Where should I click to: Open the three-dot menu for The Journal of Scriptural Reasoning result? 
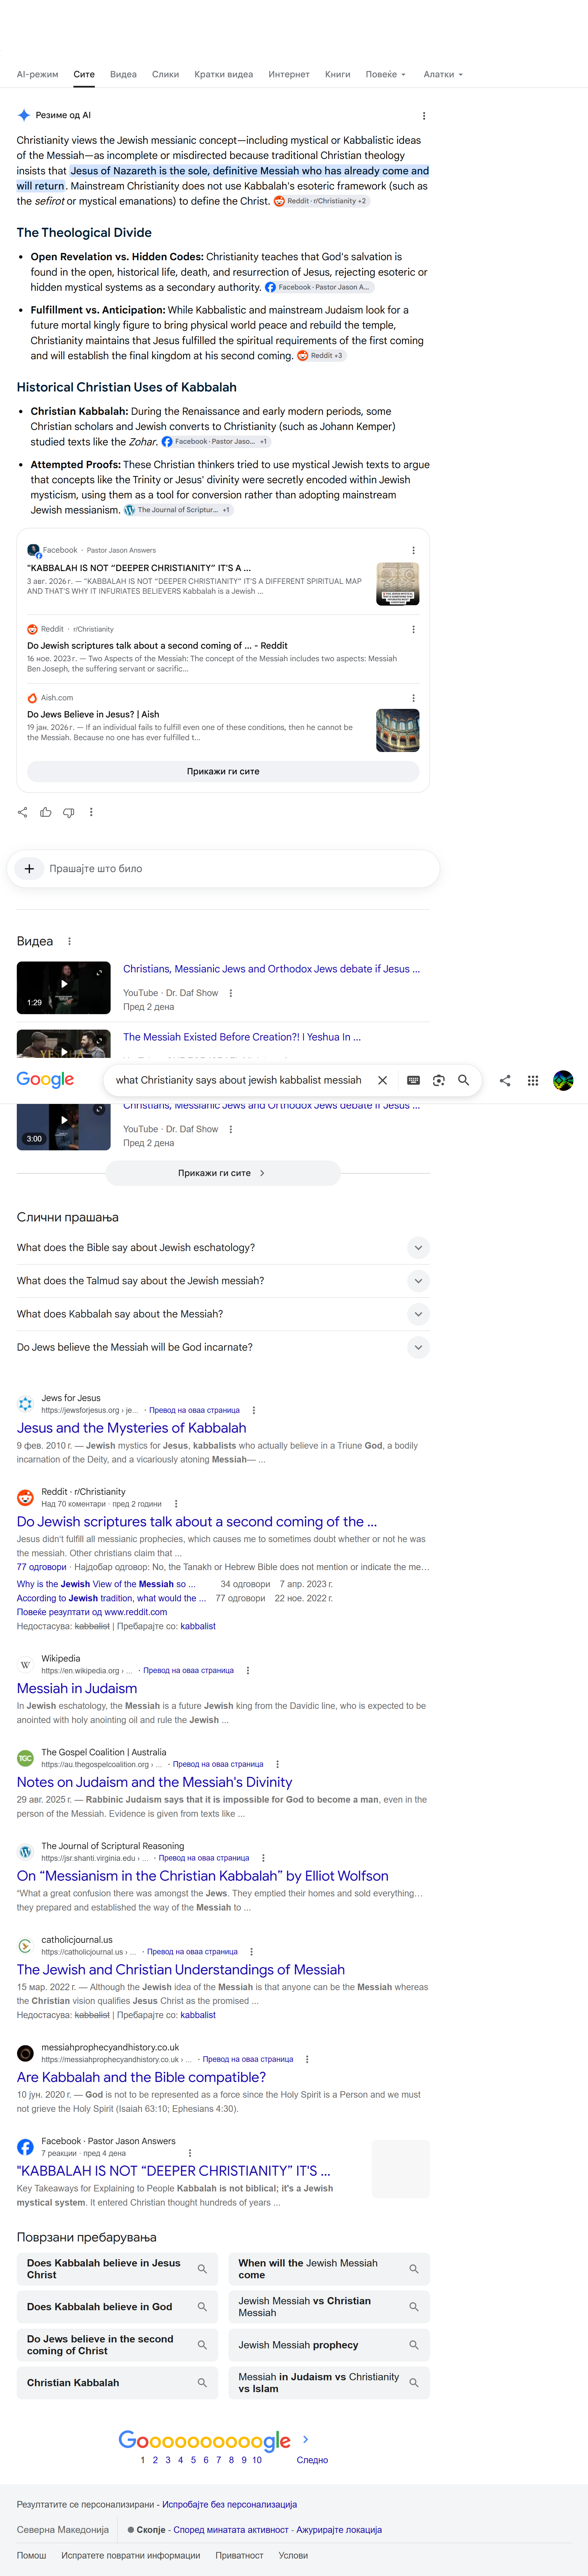(263, 1858)
